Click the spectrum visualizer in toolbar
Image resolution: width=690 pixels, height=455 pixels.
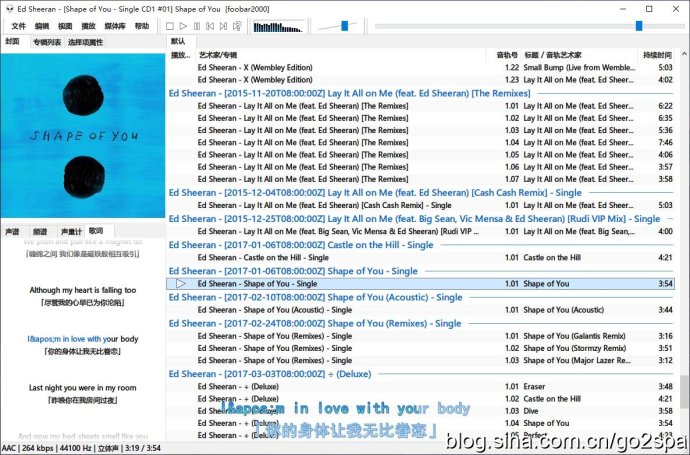(x=278, y=27)
